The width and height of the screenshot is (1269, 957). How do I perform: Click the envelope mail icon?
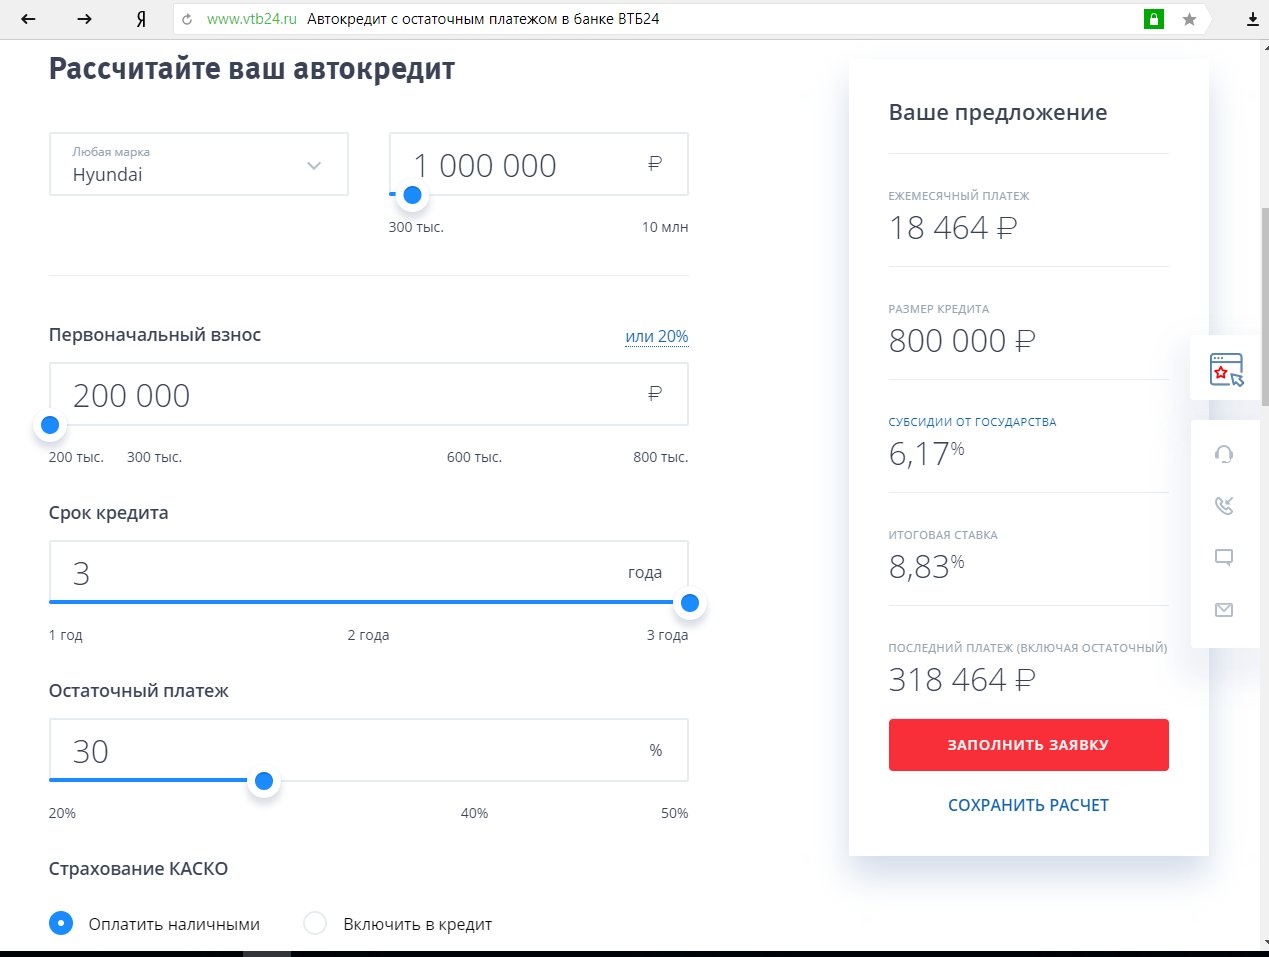coord(1224,610)
